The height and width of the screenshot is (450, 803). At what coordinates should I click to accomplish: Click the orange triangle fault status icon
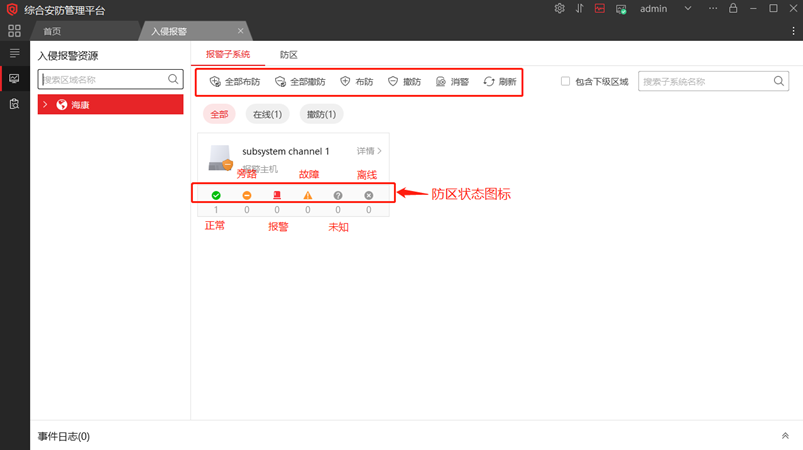pos(308,195)
